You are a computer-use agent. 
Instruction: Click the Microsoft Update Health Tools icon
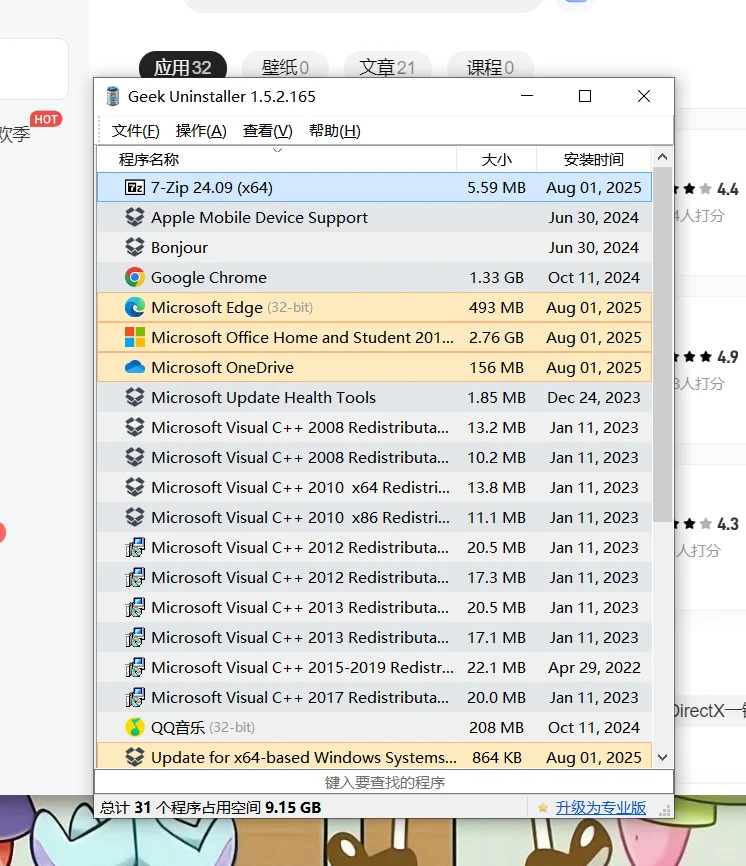135,397
